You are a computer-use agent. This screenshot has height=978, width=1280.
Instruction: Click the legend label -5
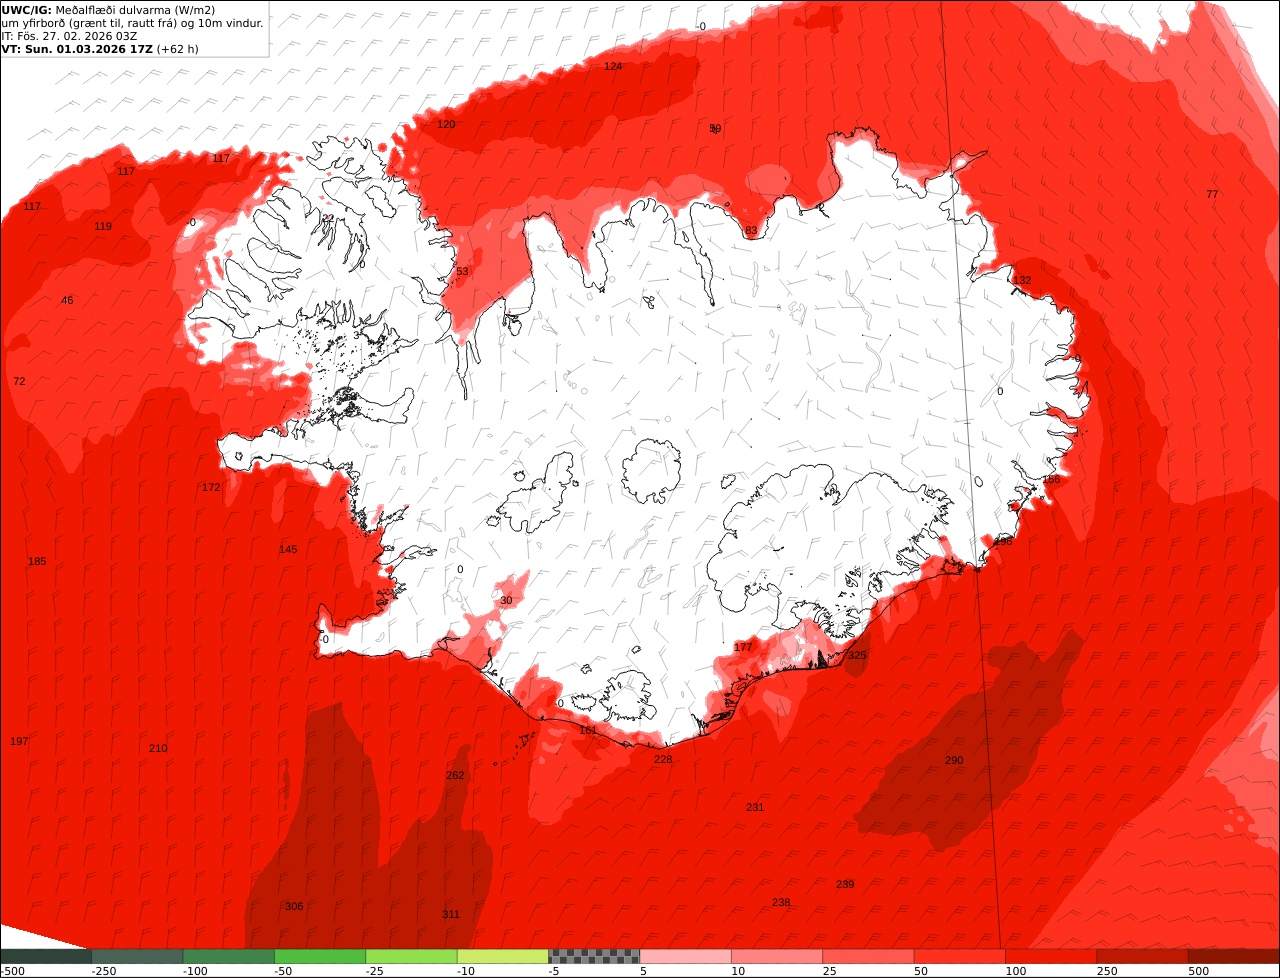coord(555,971)
